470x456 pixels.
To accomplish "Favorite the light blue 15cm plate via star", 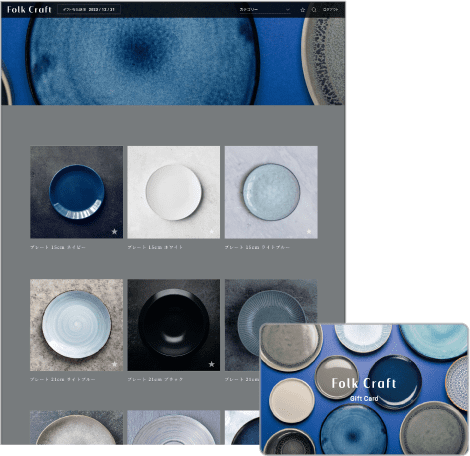I will pyautogui.click(x=309, y=231).
